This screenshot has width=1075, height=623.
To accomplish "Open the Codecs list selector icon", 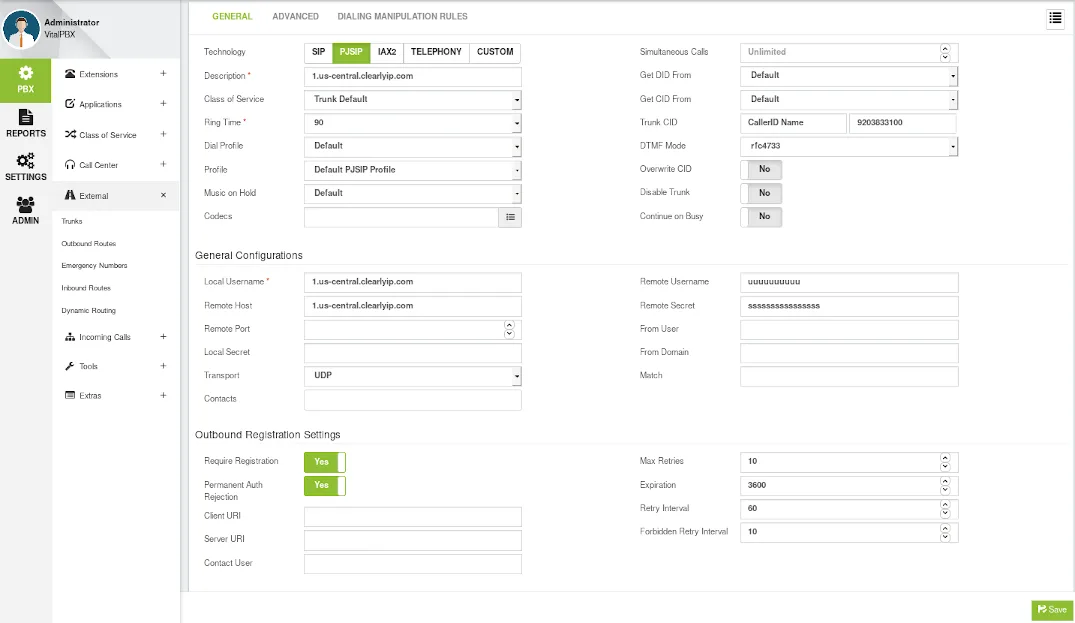I will (510, 217).
